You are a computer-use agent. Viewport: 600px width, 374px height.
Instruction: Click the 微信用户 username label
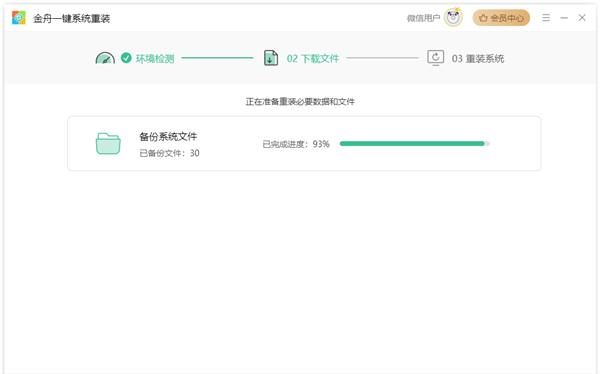(x=423, y=18)
